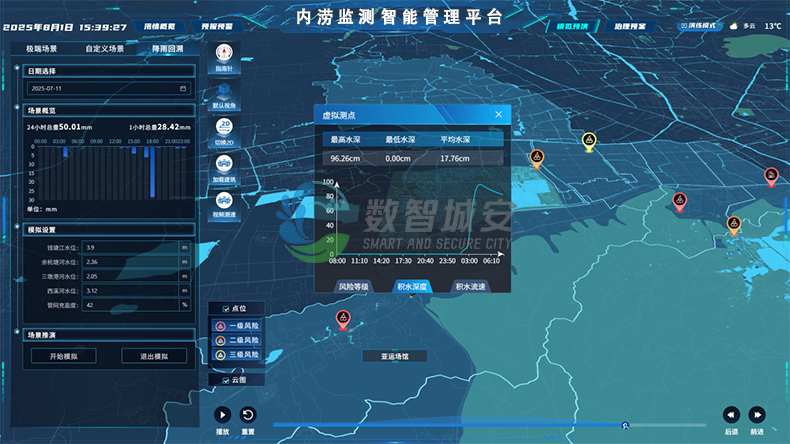This screenshot has height=444, width=790.
Task: Step forward with the 前进 button
Action: [757, 415]
